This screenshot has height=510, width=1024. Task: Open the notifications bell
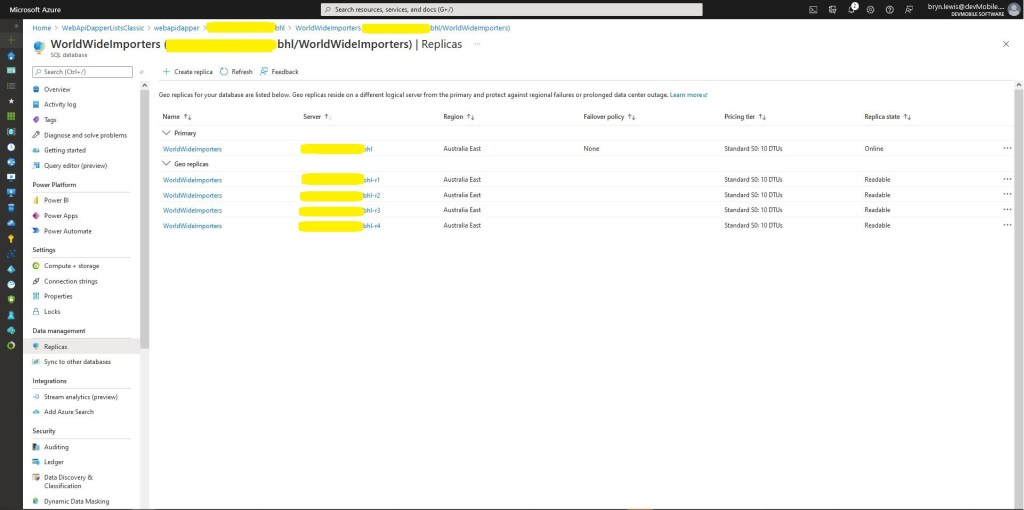coord(852,9)
